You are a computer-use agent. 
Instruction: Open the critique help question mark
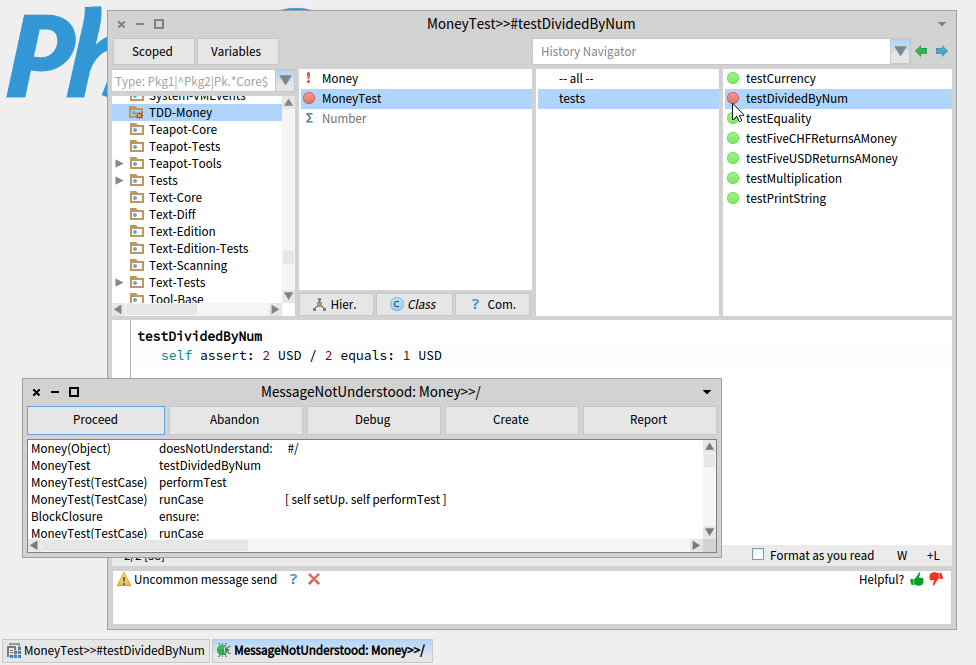tap(293, 579)
